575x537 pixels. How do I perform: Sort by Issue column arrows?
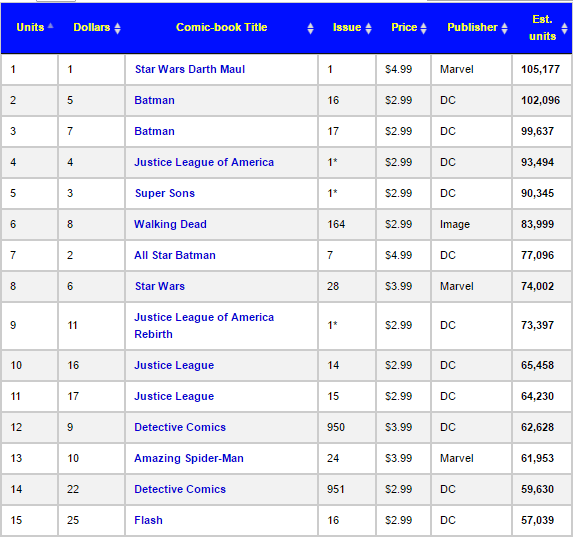coord(369,28)
